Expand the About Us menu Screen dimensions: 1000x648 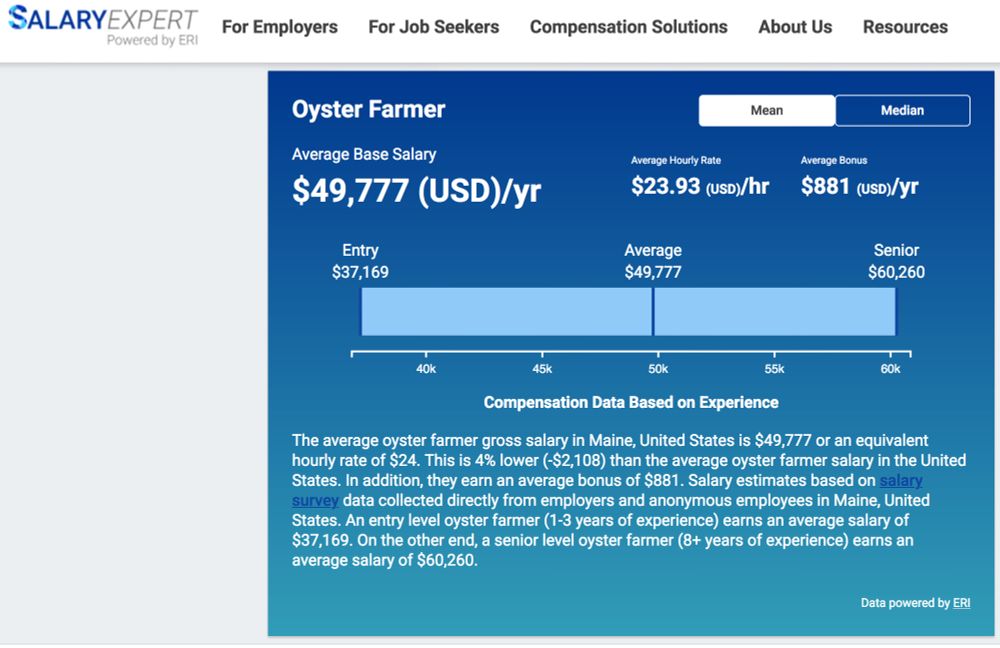tap(795, 27)
